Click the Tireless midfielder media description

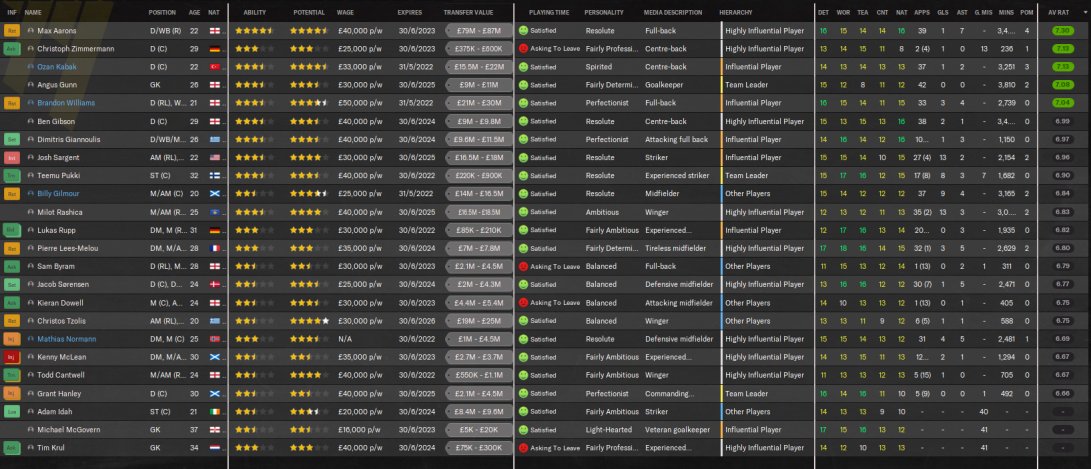click(676, 248)
